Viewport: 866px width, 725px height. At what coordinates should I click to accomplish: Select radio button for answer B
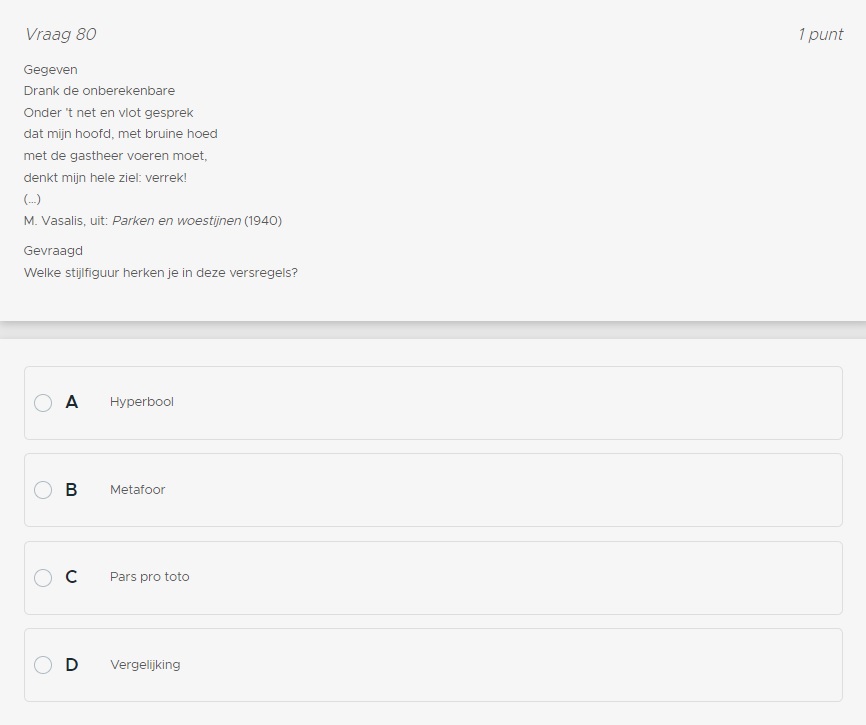click(43, 490)
